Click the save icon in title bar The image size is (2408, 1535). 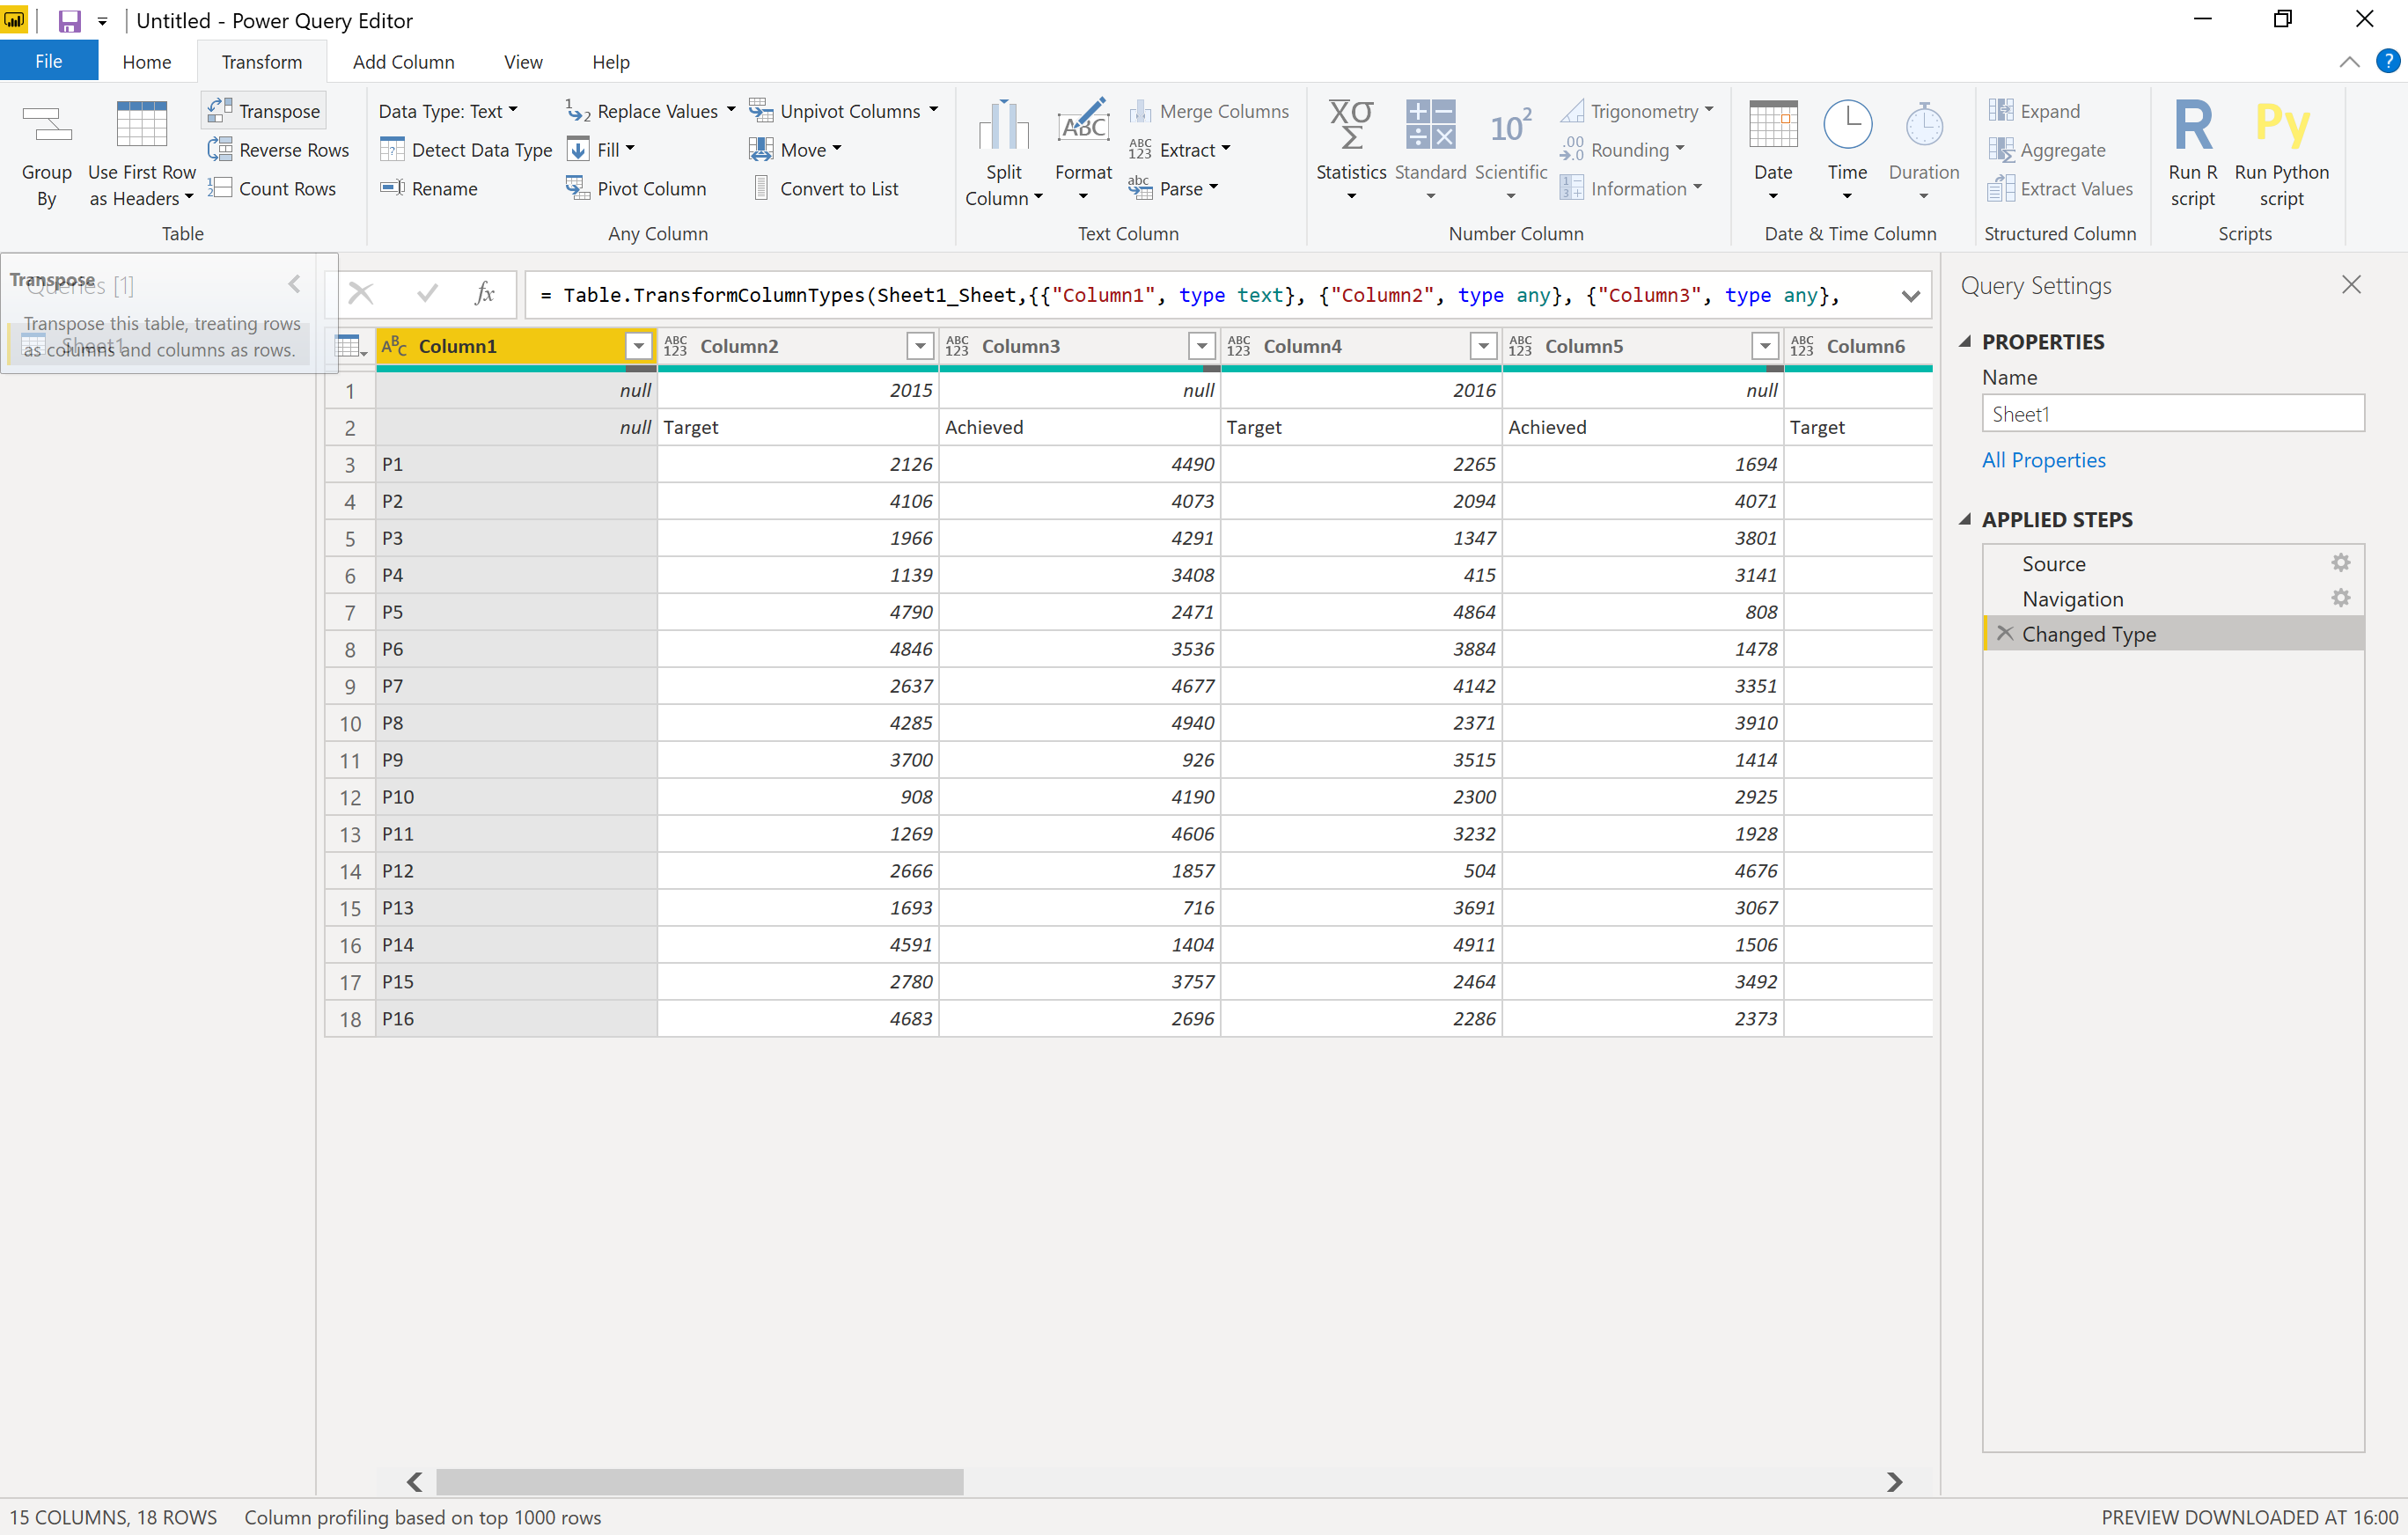point(69,20)
